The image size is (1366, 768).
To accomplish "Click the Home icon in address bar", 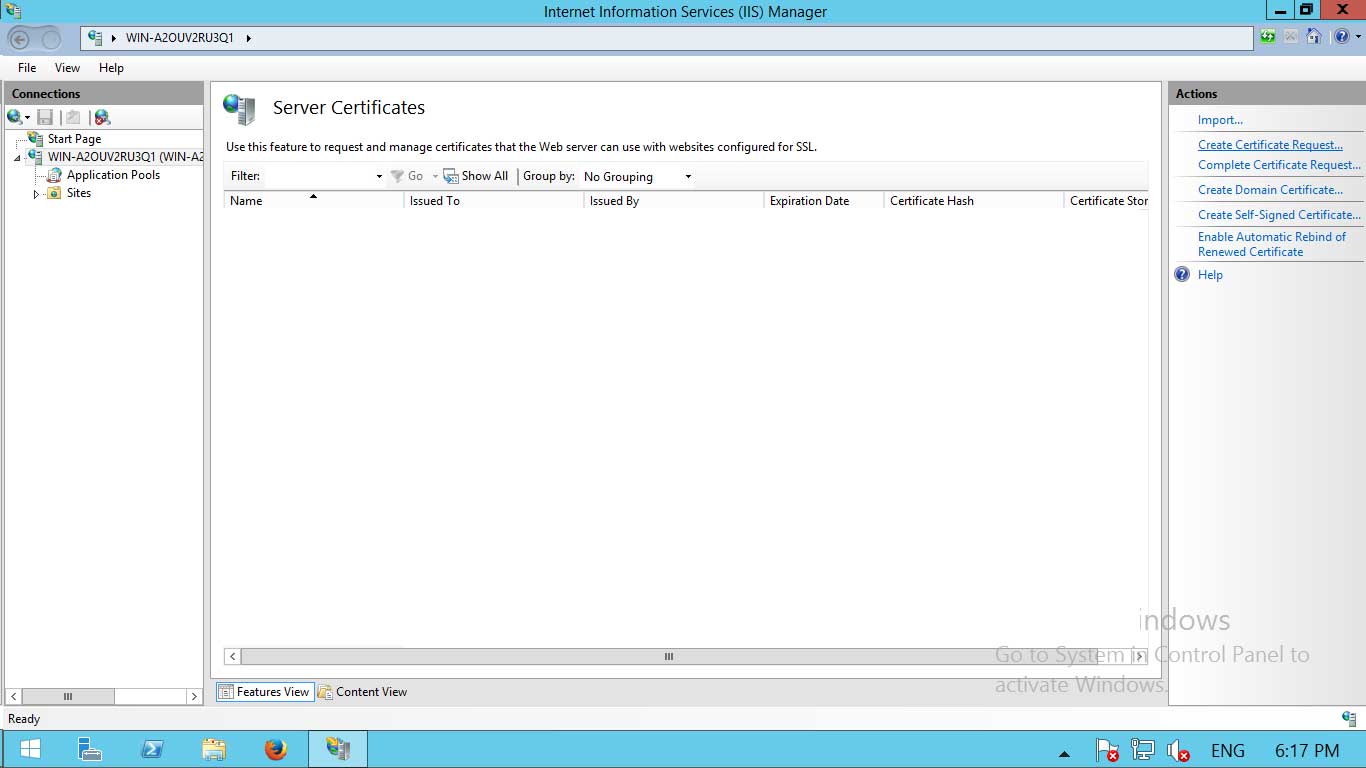I will (x=1314, y=37).
